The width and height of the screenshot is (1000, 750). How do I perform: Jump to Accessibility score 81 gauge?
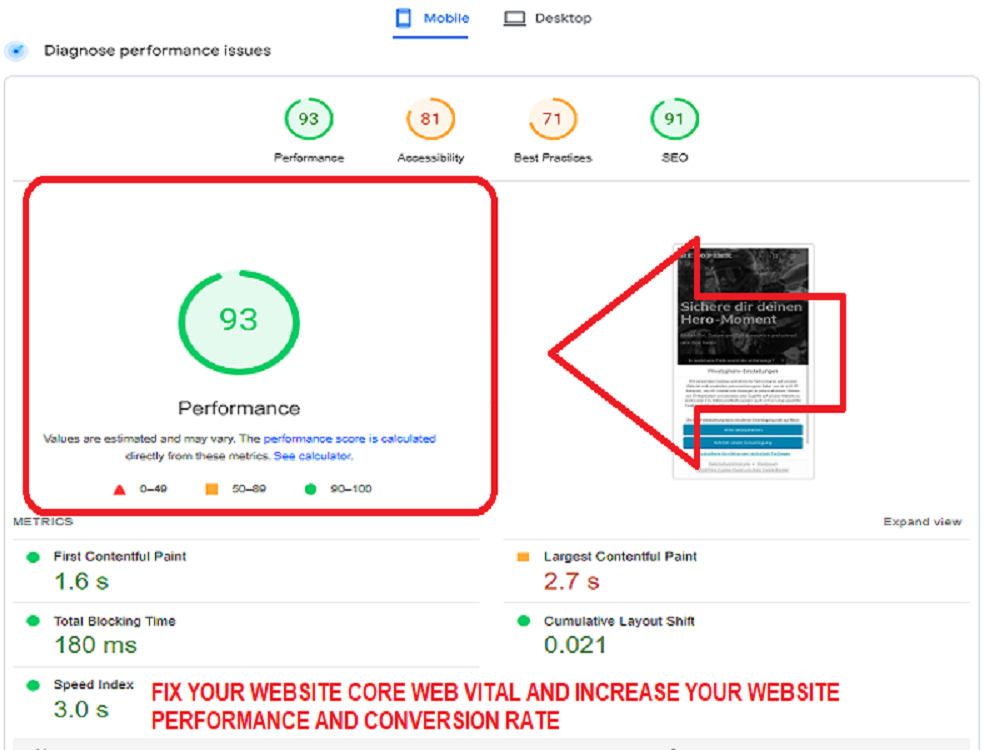[430, 119]
